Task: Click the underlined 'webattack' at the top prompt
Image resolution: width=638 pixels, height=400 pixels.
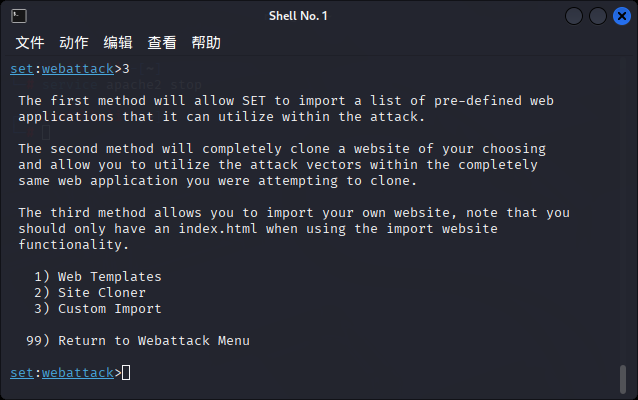Action: (x=78, y=69)
